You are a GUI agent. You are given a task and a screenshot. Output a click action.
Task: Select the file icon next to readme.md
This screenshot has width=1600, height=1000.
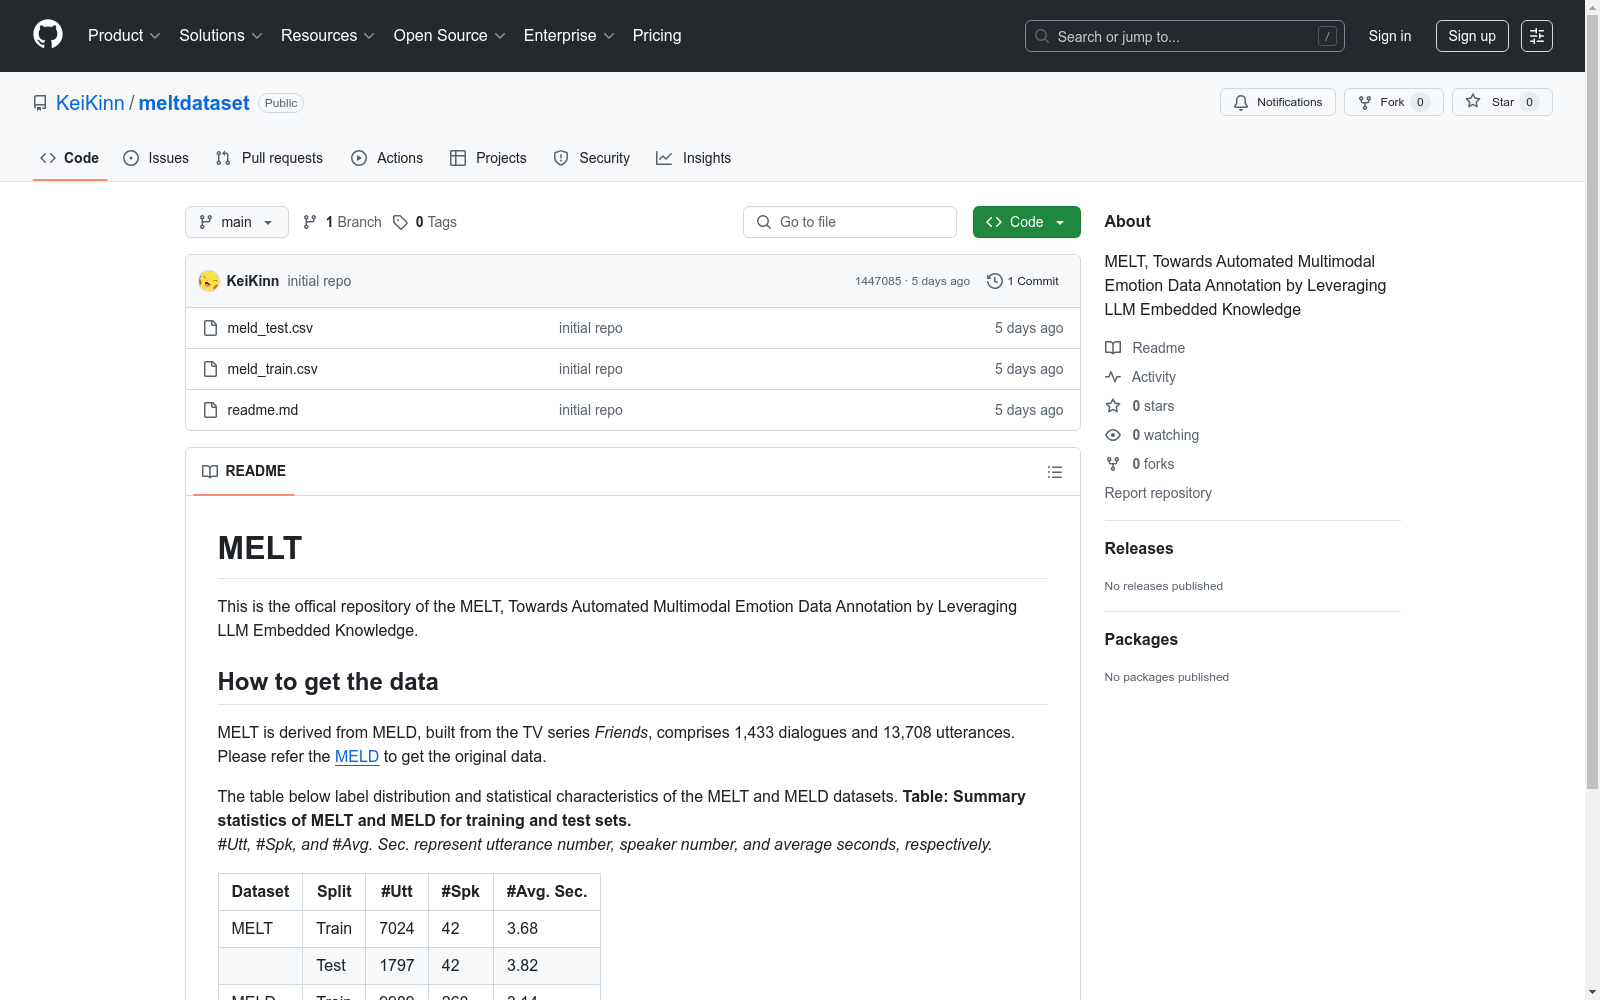coord(210,410)
